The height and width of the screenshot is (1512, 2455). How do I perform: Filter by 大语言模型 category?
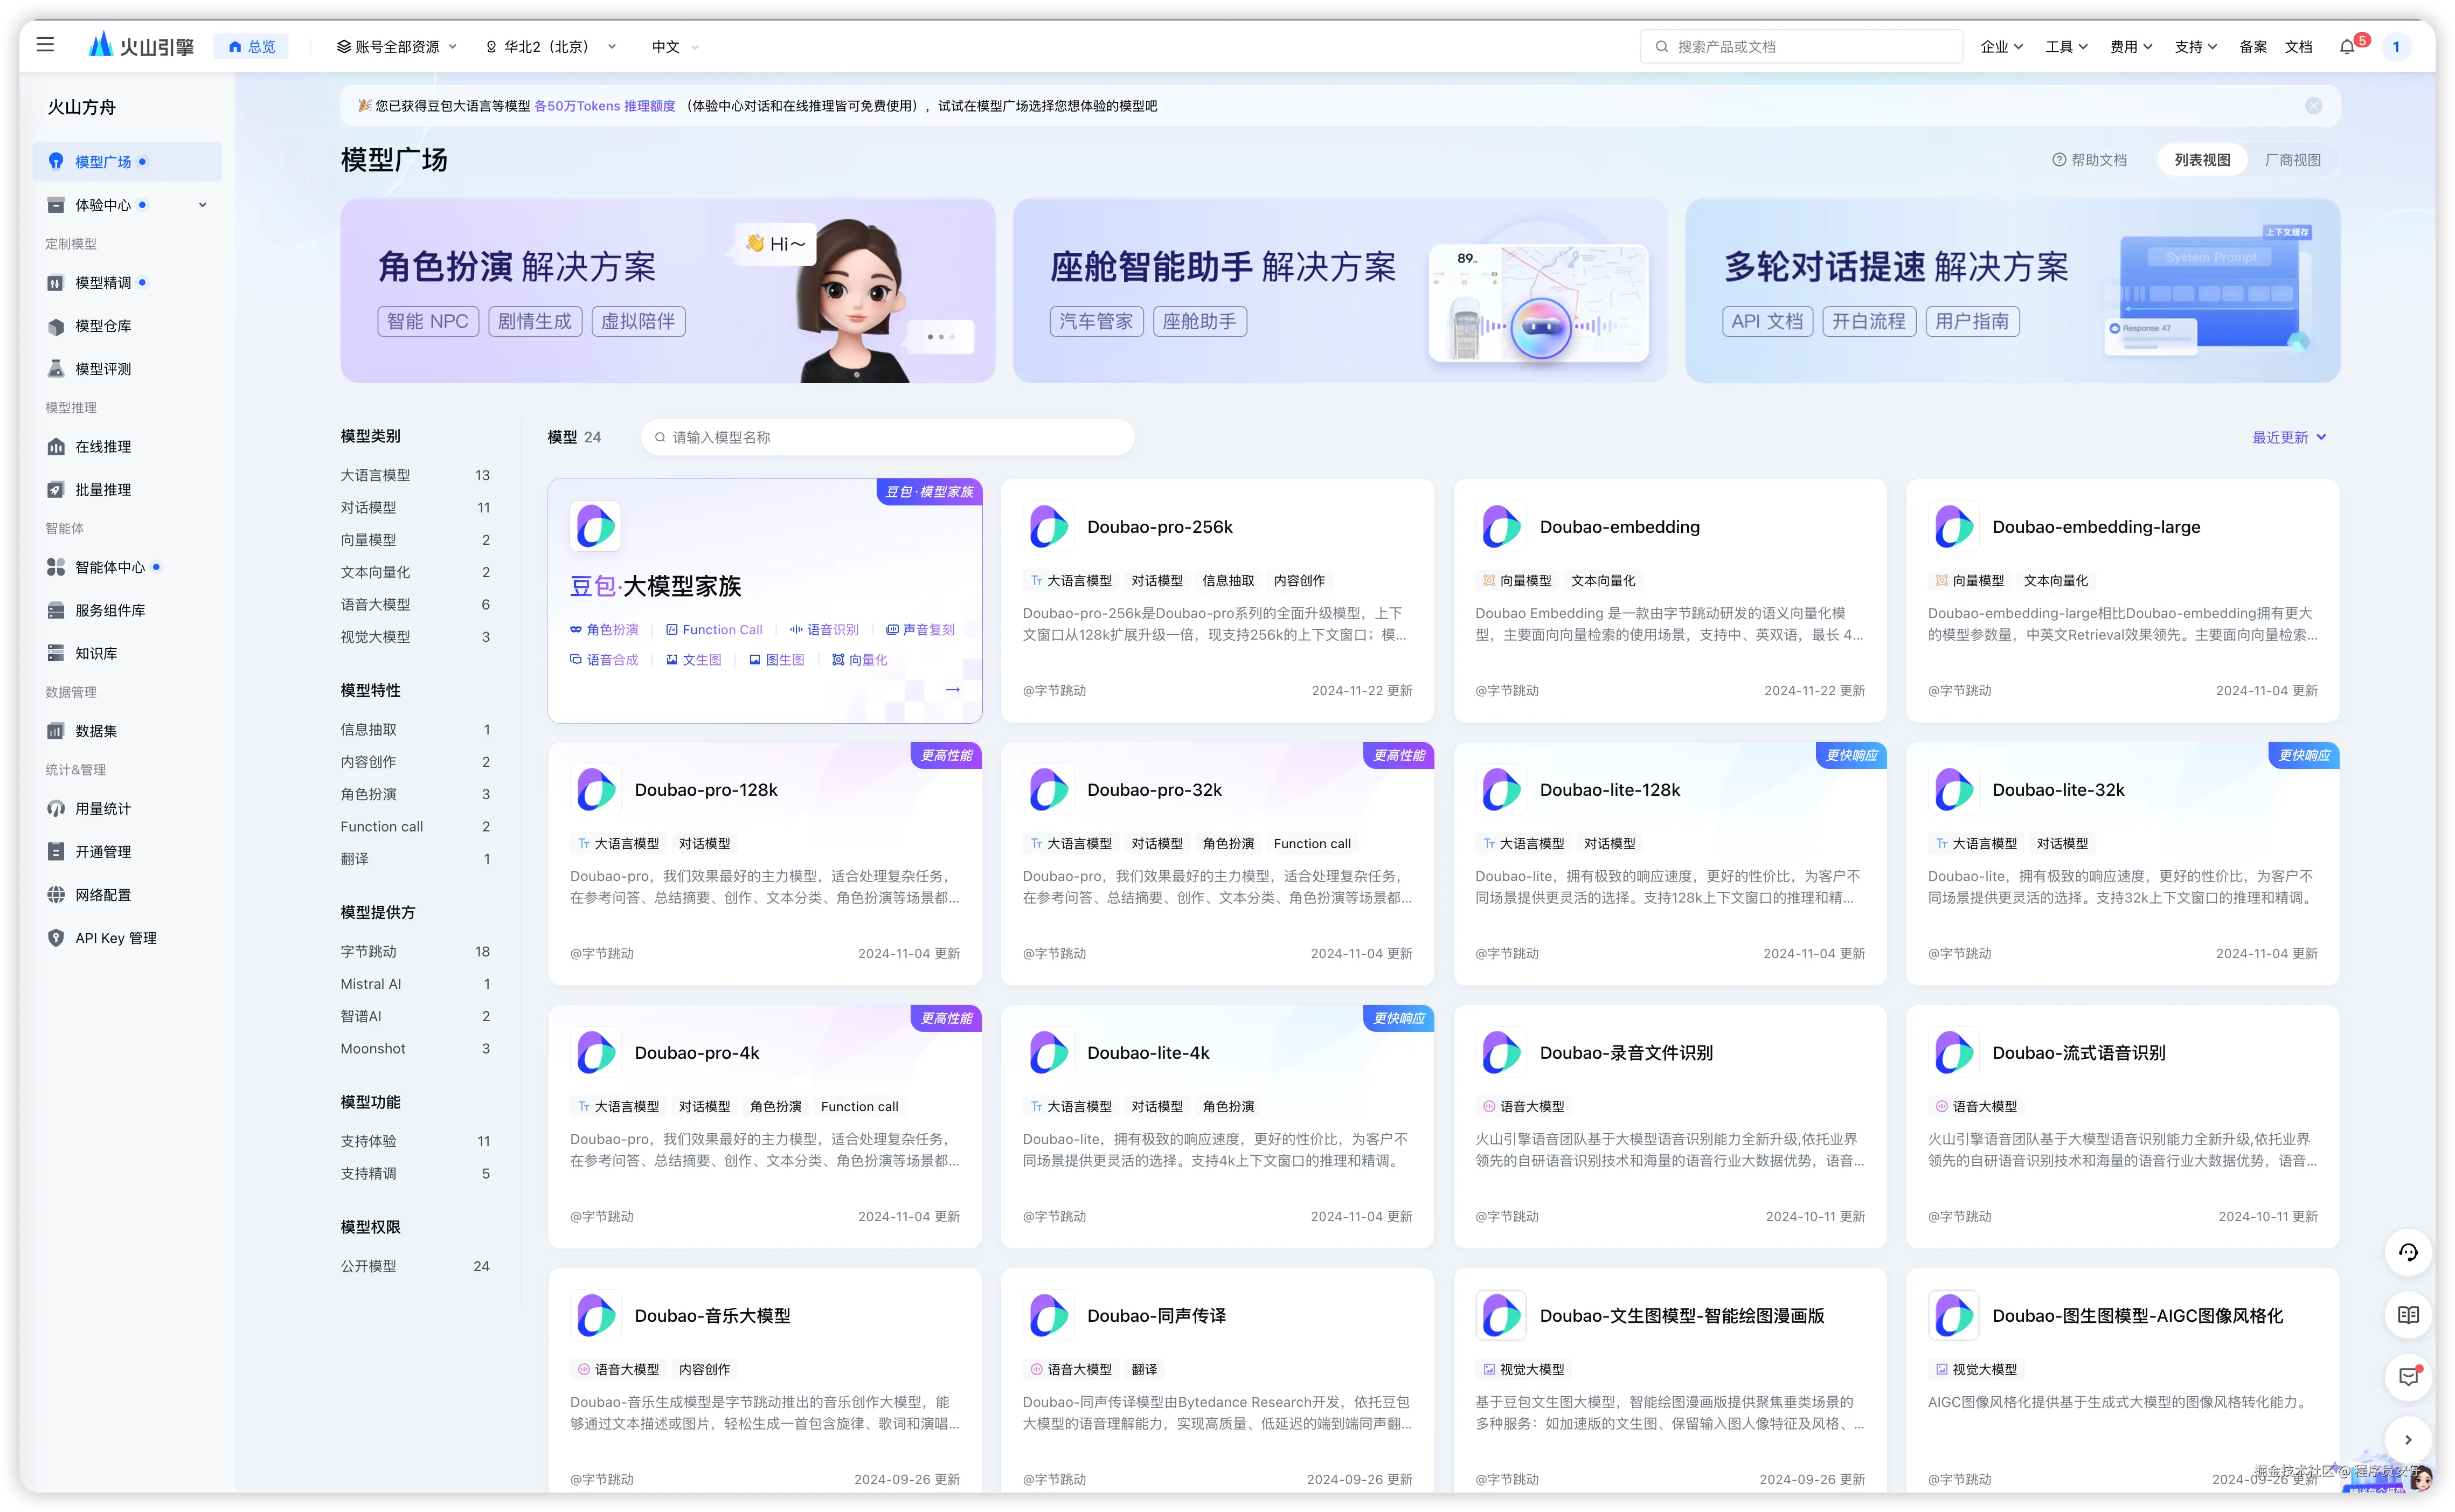coord(375,475)
